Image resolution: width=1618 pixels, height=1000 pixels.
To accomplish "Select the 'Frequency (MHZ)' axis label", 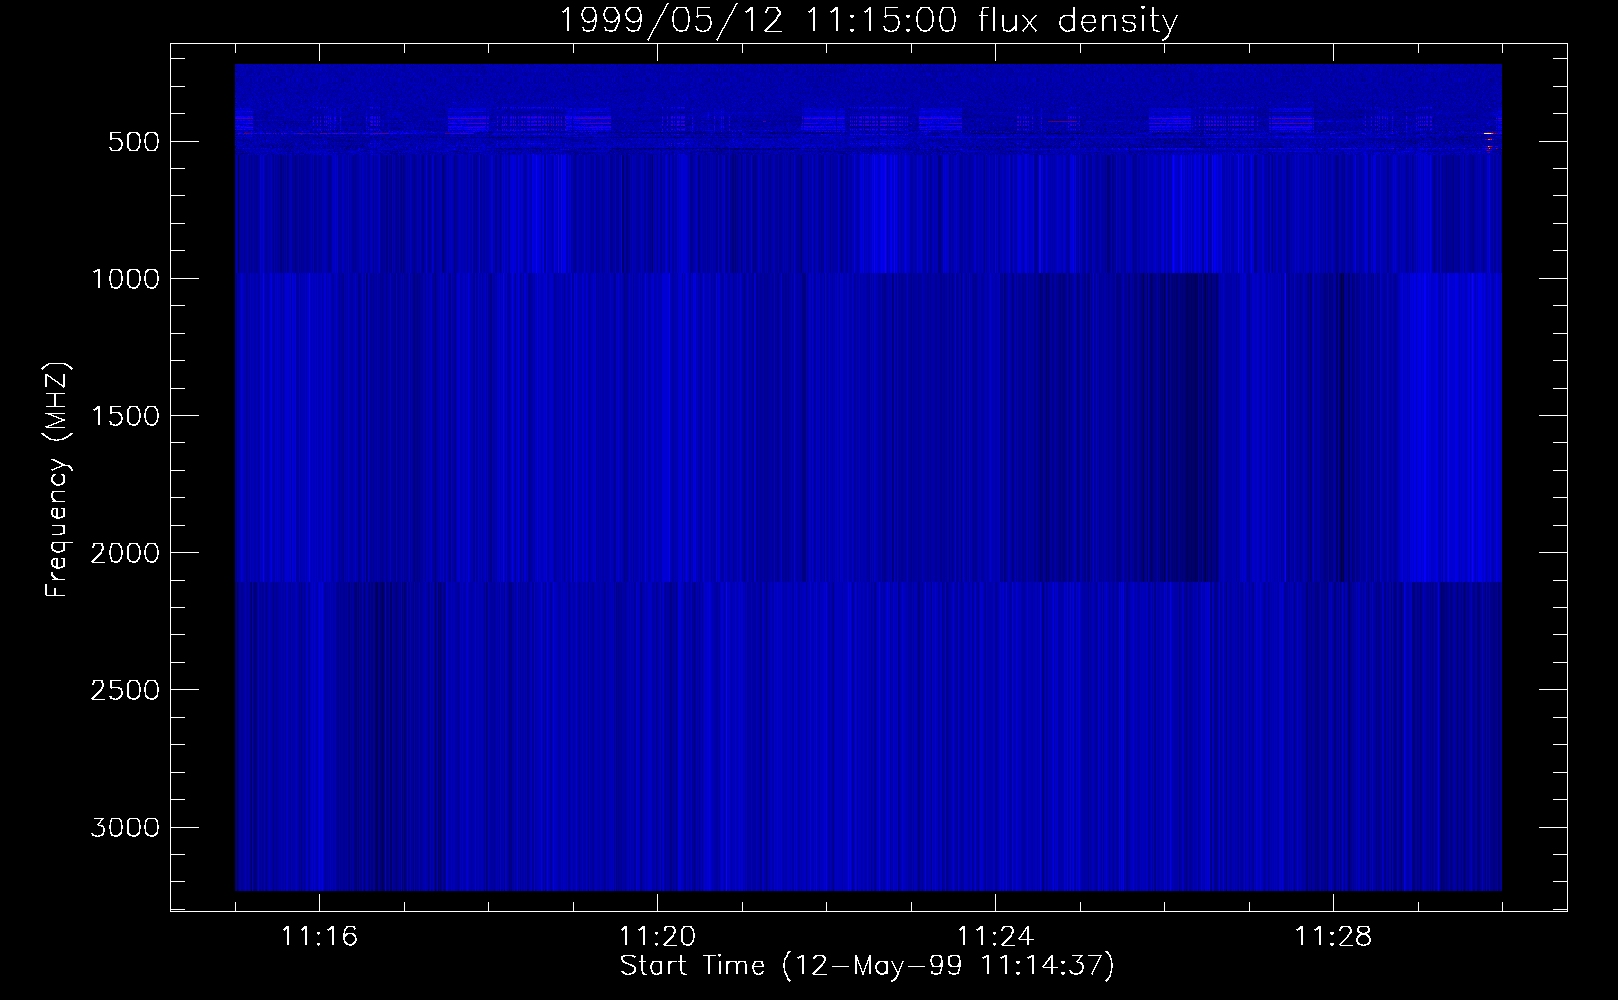I will click(x=57, y=478).
